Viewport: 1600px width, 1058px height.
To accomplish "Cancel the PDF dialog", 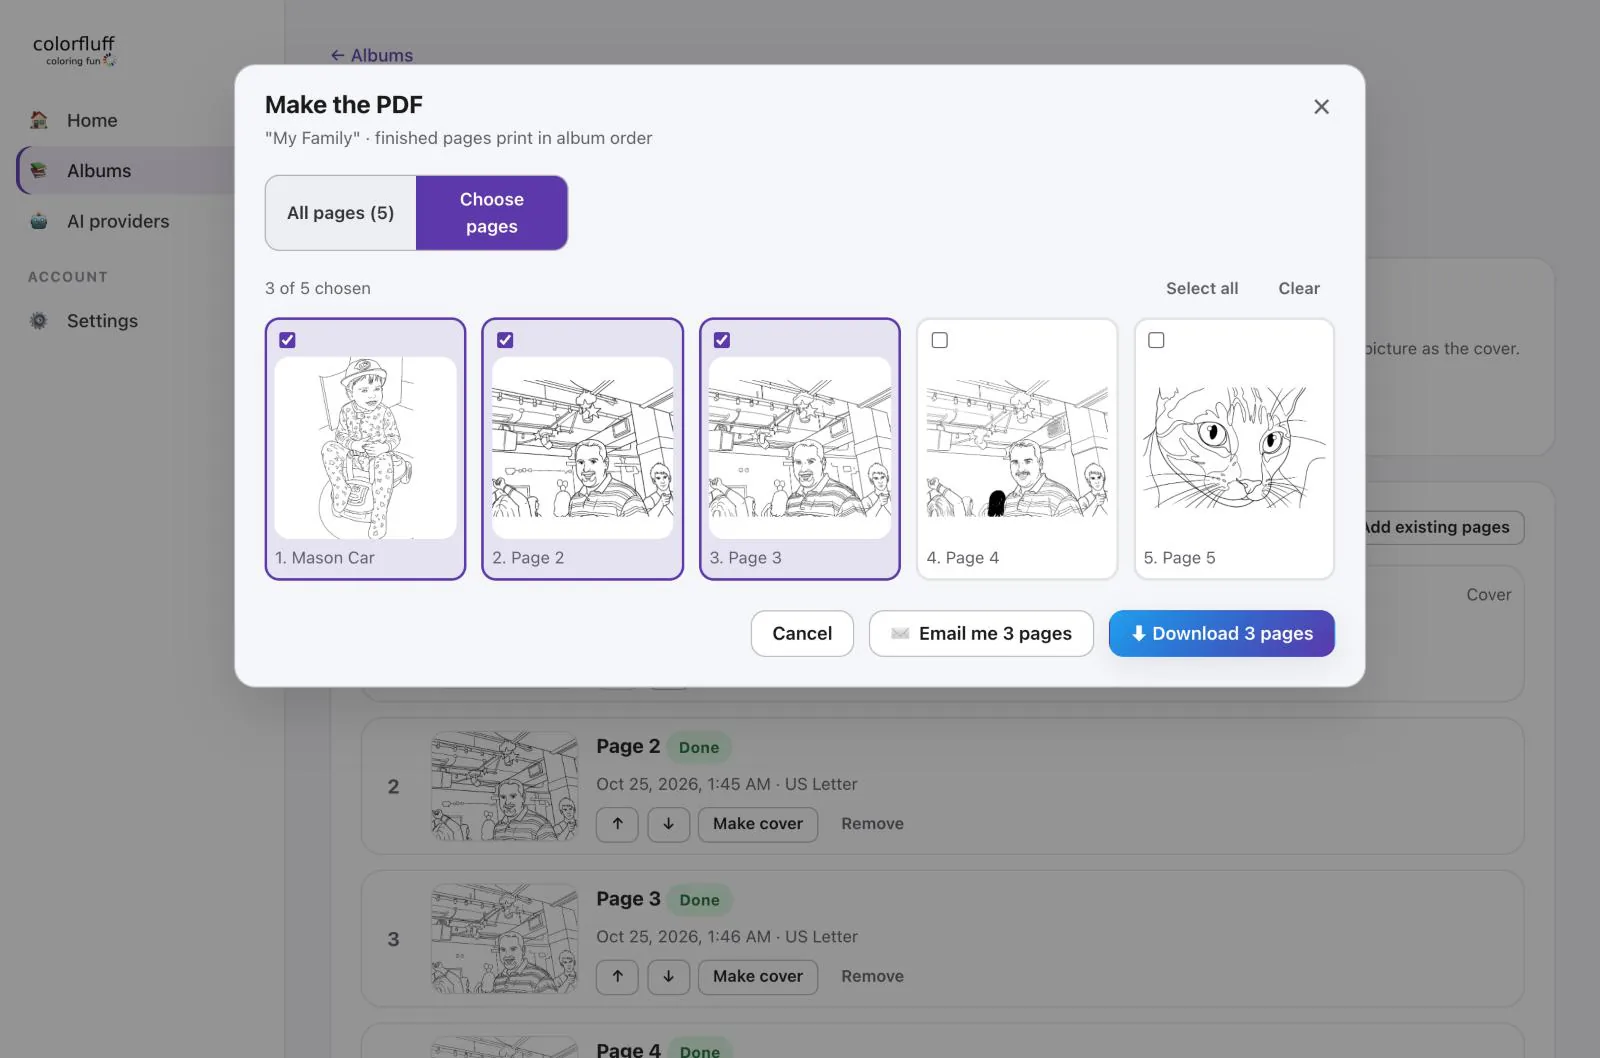I will [802, 634].
